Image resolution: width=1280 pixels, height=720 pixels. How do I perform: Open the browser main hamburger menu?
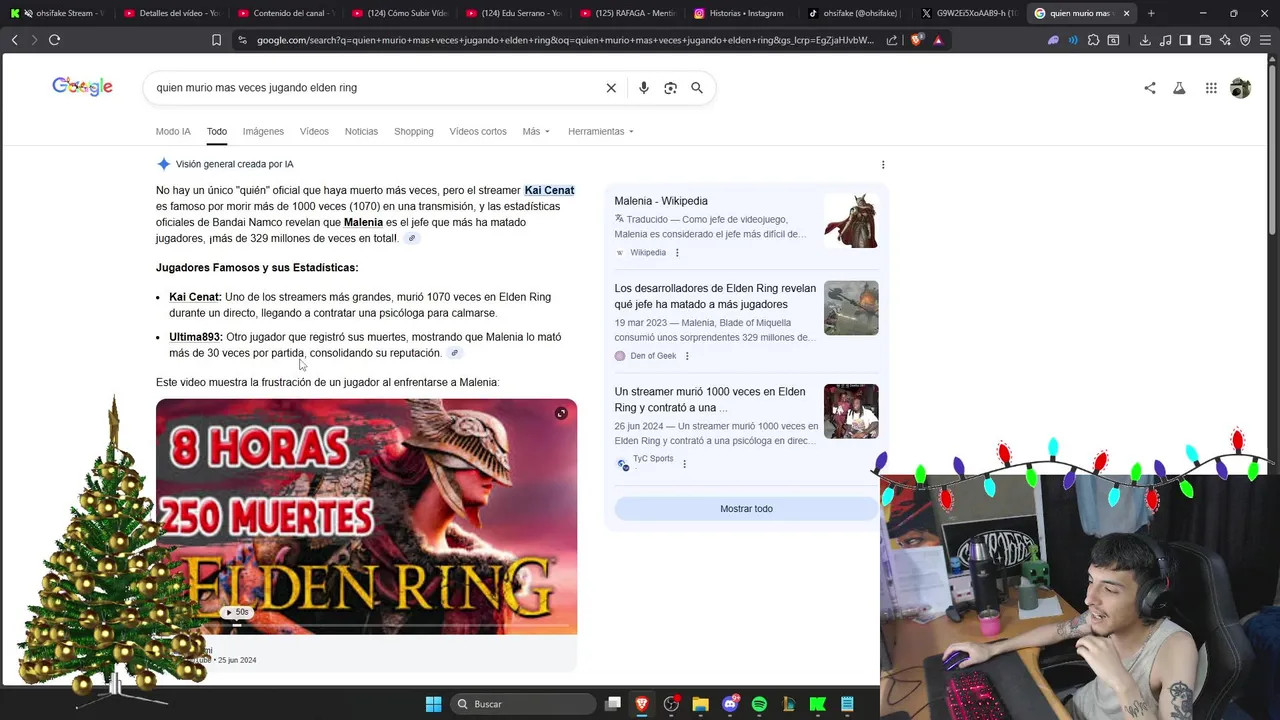click(x=1265, y=40)
